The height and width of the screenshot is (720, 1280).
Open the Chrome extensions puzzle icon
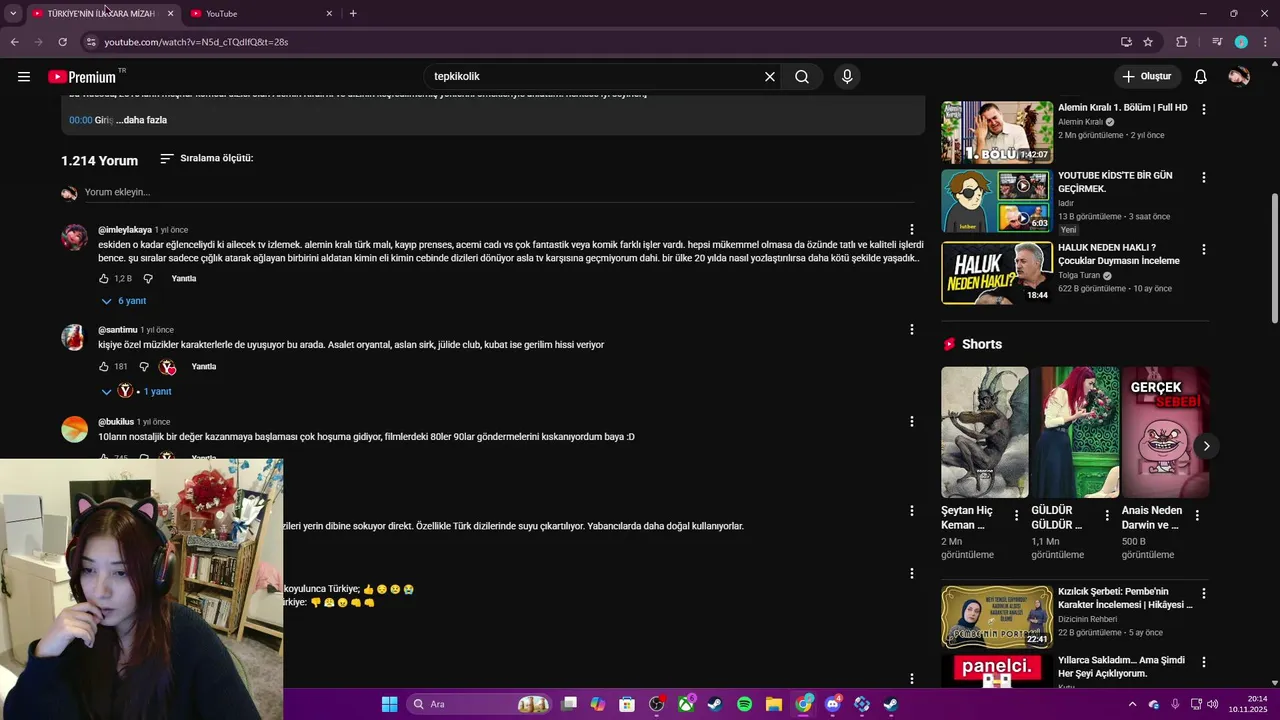(x=1182, y=42)
